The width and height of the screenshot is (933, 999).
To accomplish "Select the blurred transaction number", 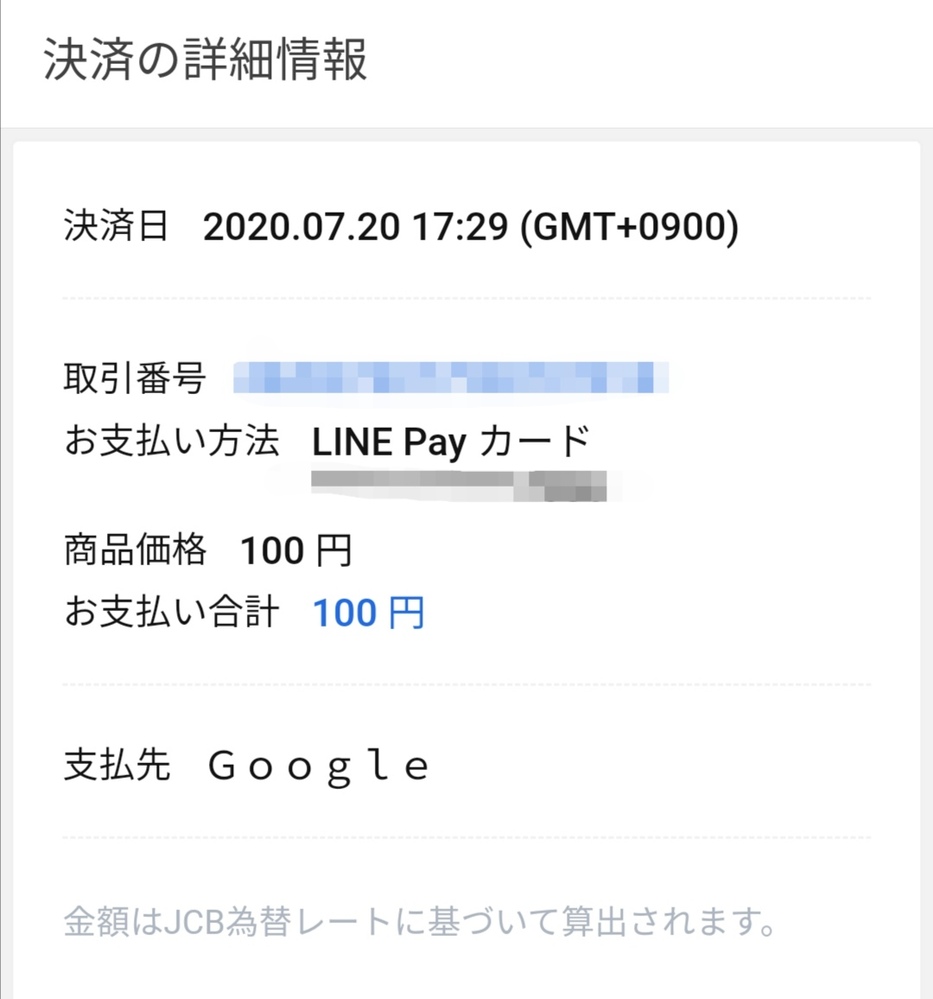I will pyautogui.click(x=451, y=377).
